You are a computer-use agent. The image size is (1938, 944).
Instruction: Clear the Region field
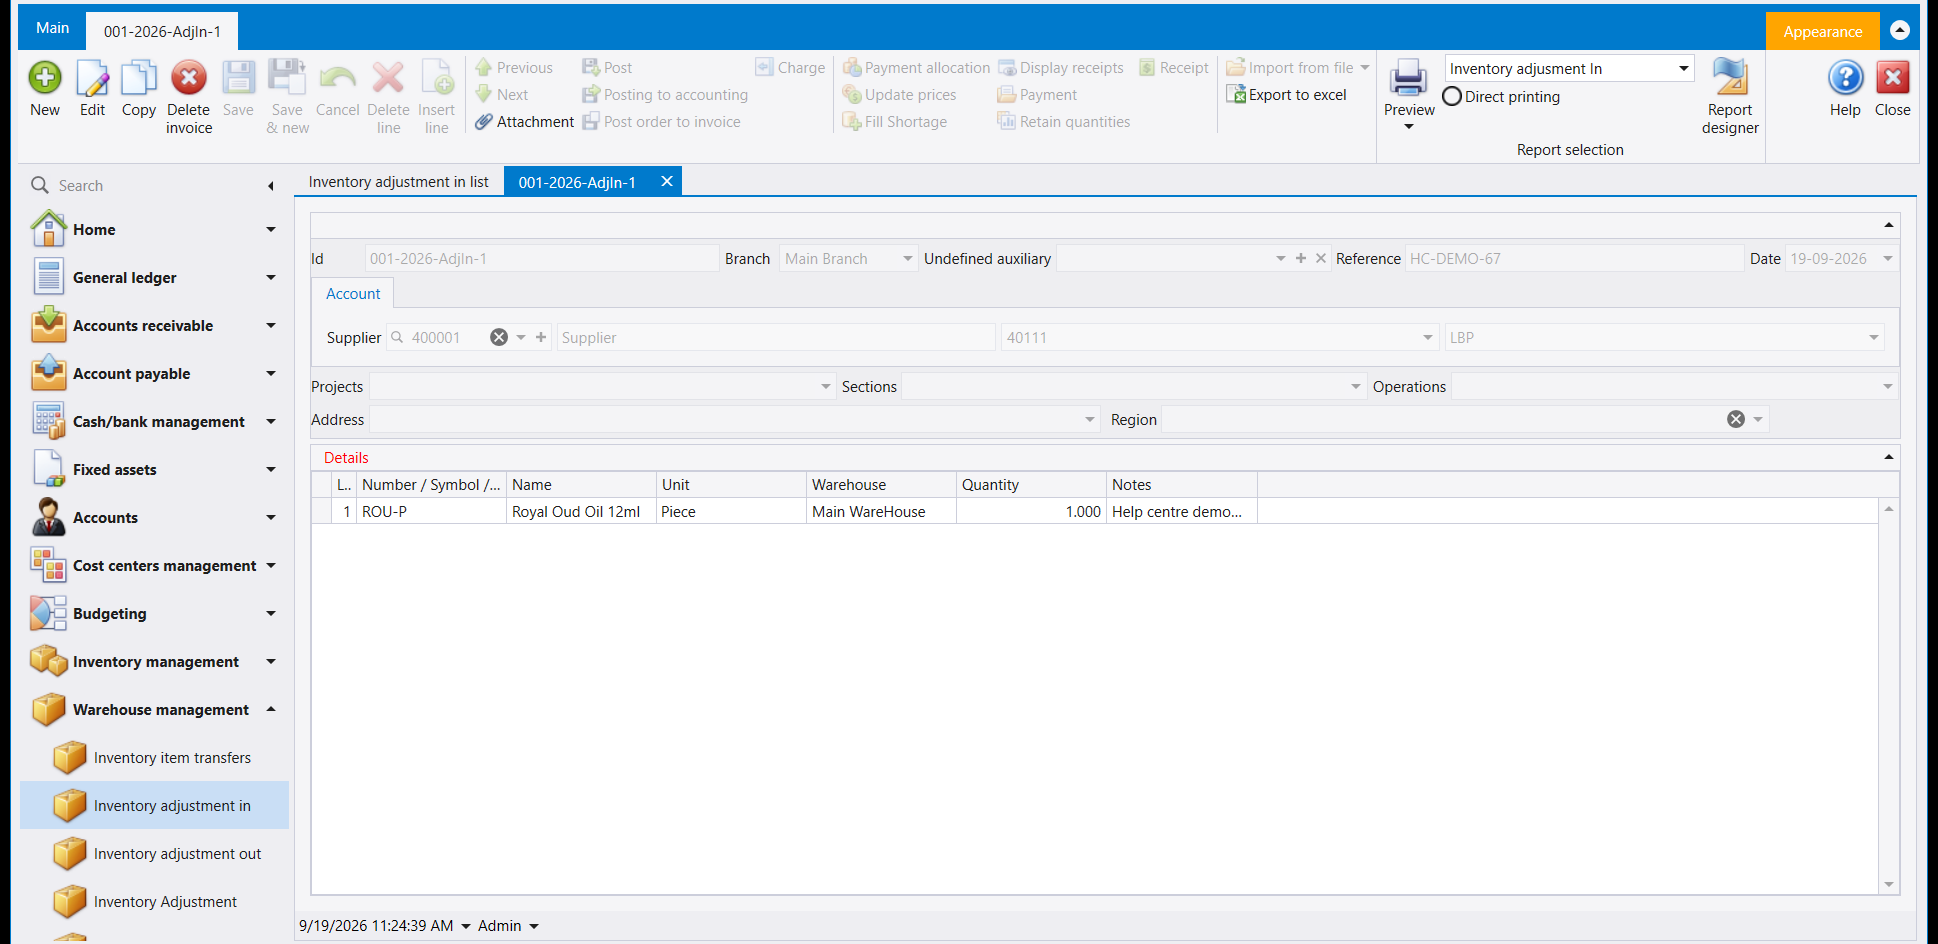[1735, 419]
